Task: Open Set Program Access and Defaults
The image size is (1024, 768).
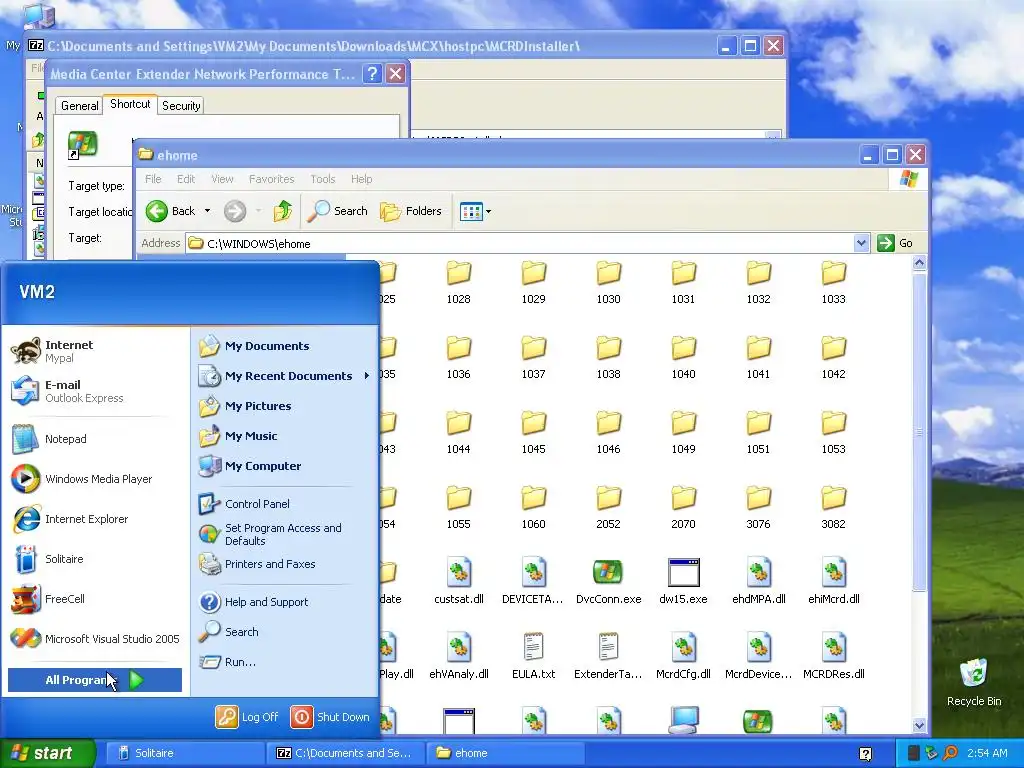Action: point(284,534)
